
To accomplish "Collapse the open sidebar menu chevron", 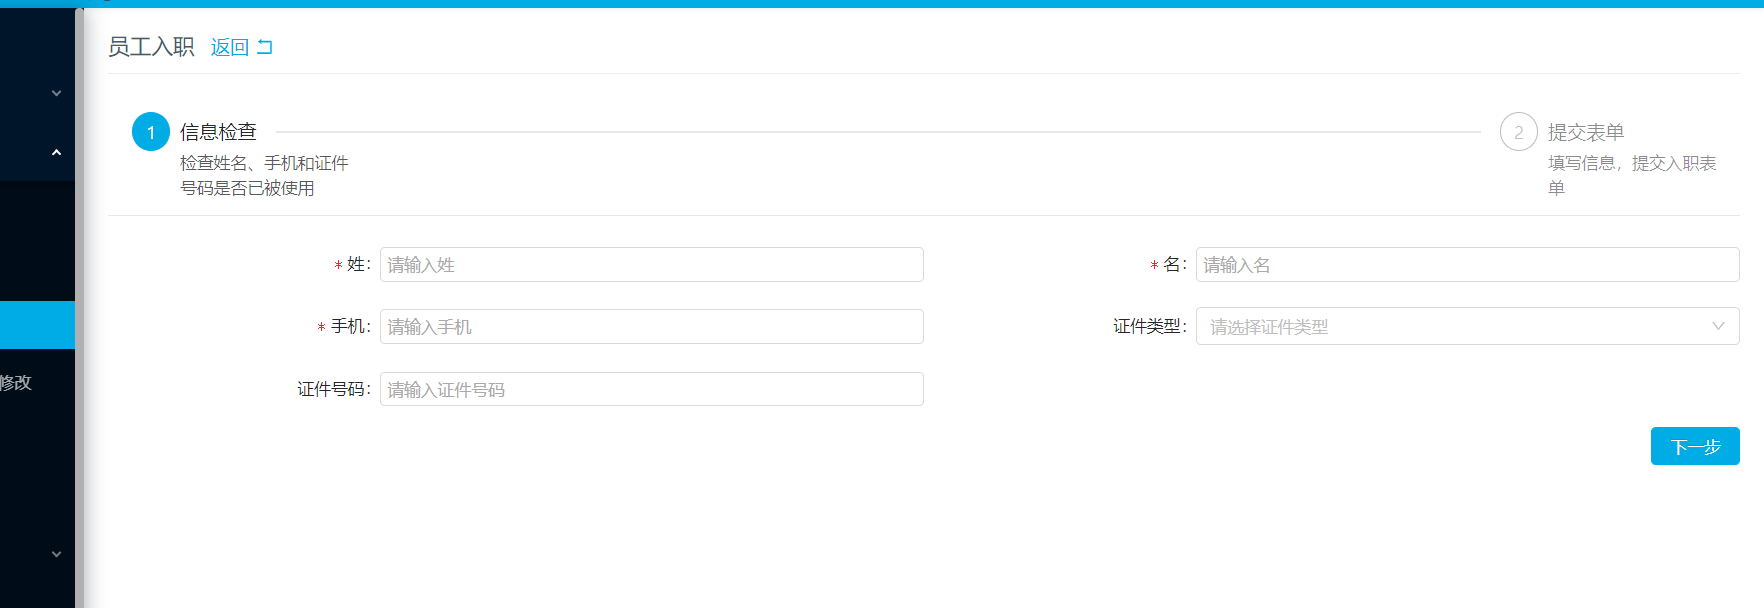I will click(56, 153).
